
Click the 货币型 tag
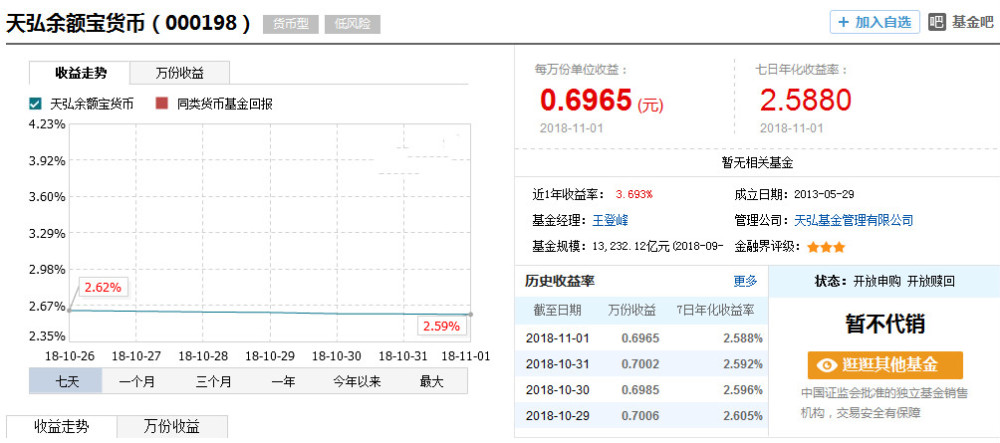point(290,24)
